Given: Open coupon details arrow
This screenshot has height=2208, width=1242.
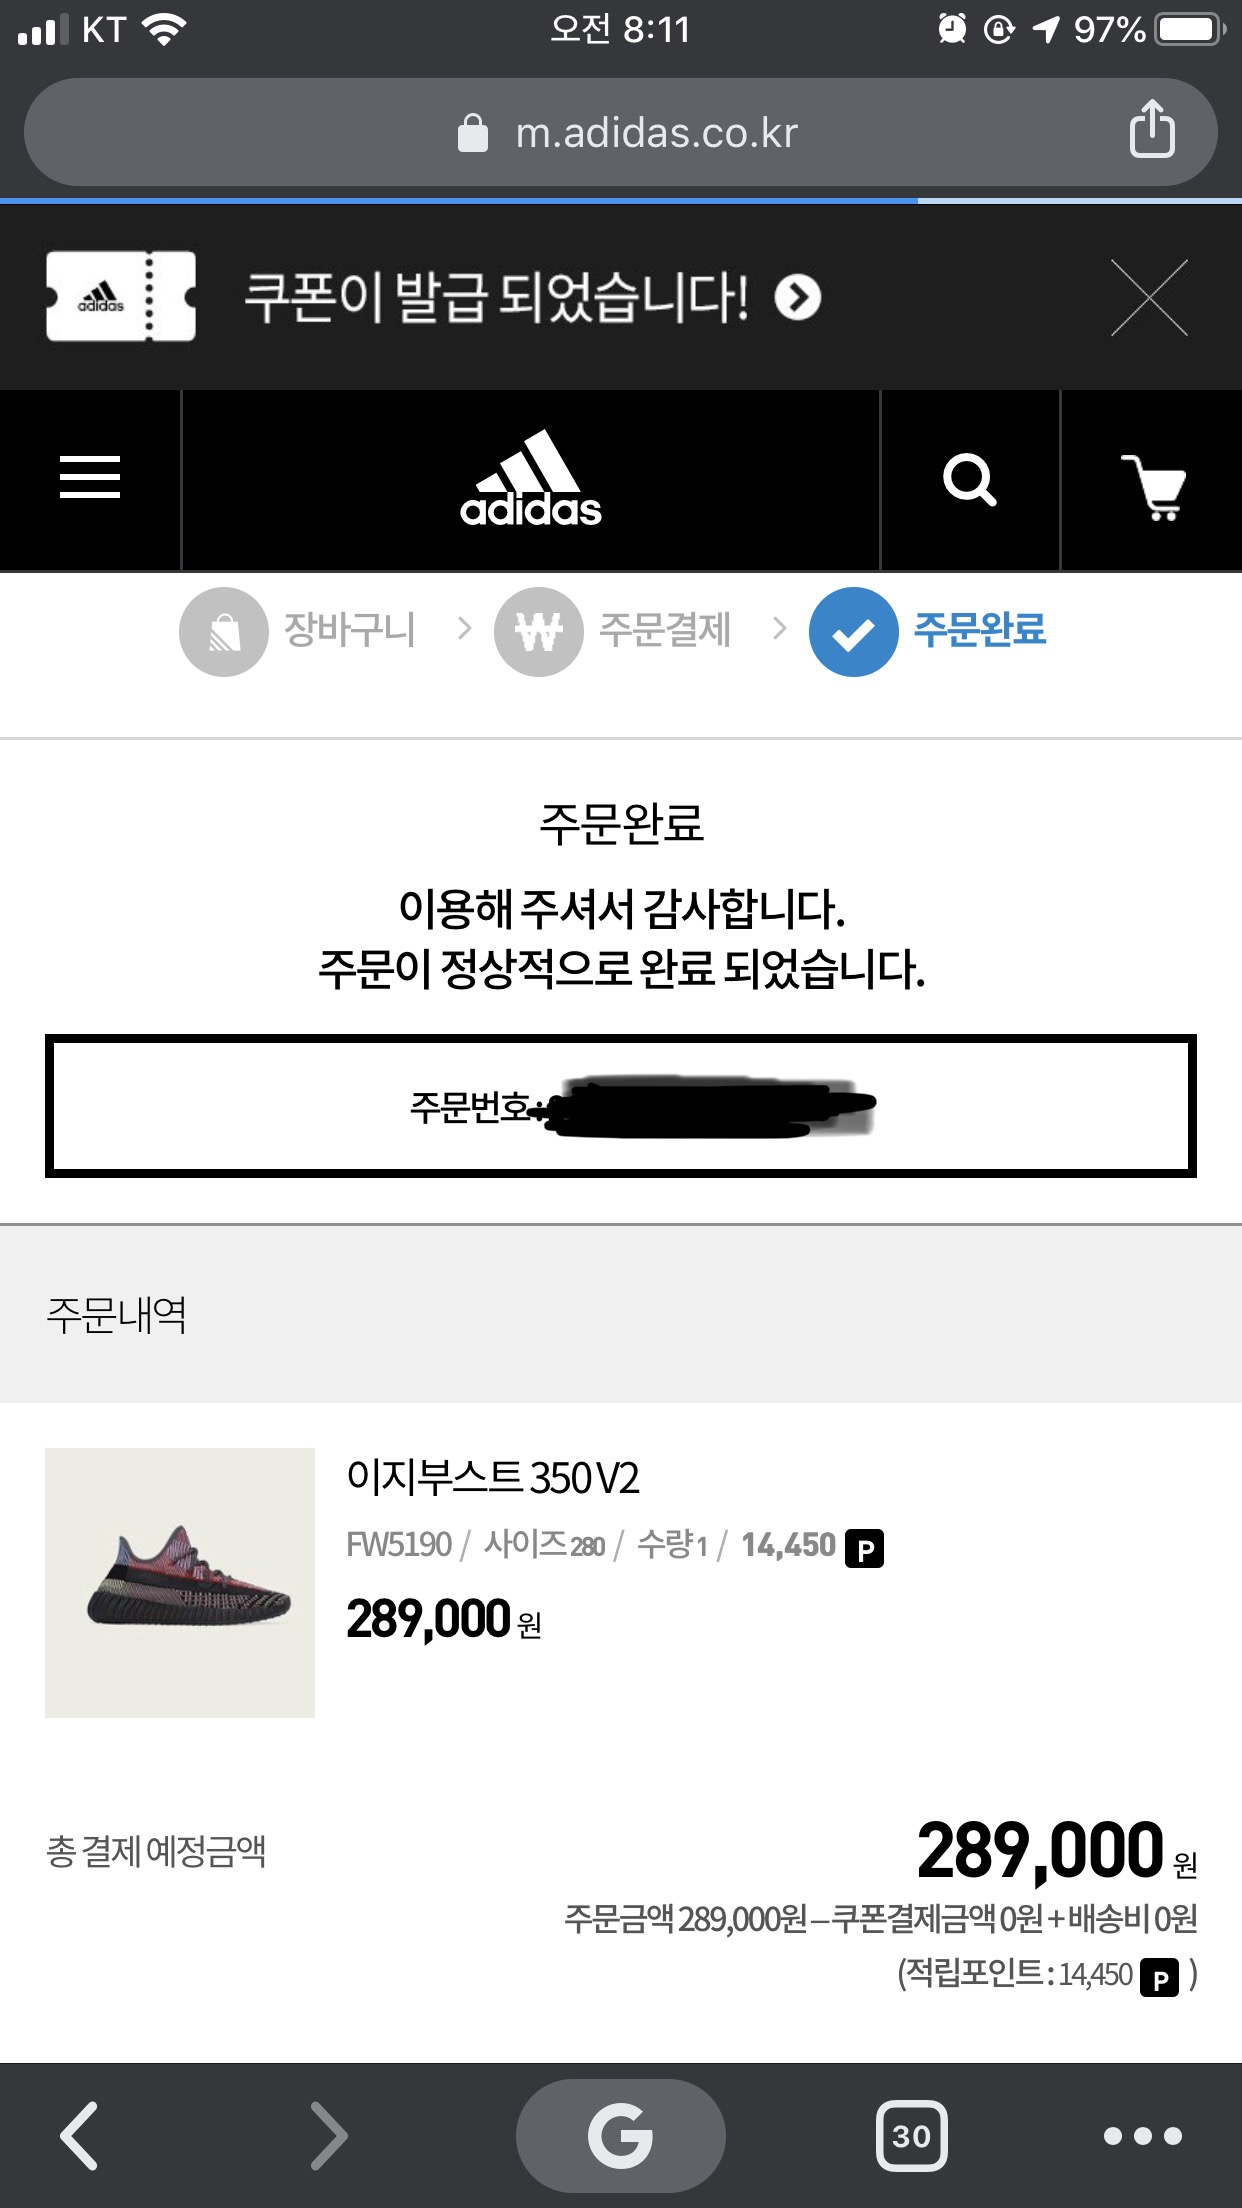Looking at the screenshot, I should tap(798, 297).
